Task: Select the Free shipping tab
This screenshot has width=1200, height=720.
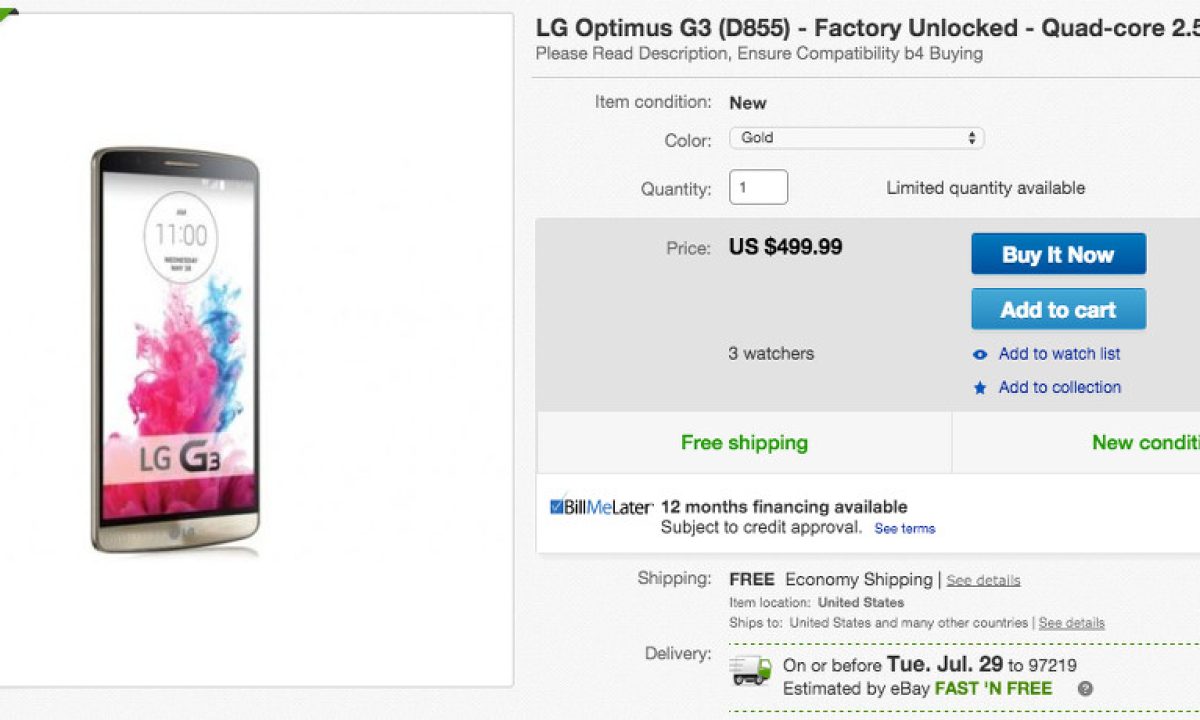Action: point(744,442)
